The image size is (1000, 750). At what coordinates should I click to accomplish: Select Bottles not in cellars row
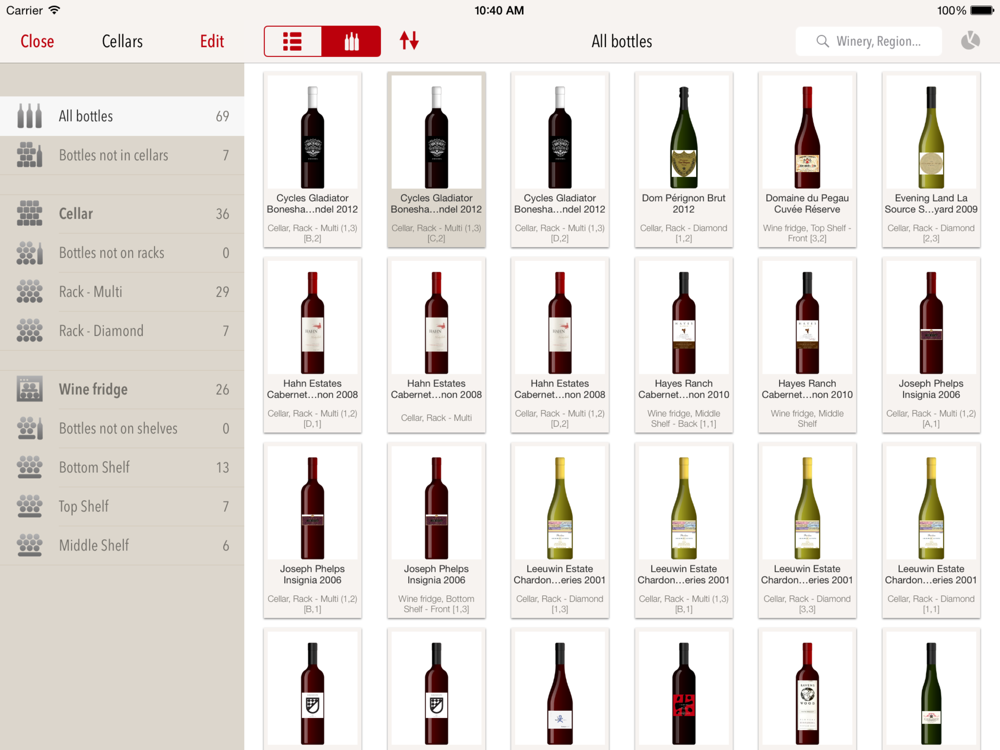pos(122,155)
